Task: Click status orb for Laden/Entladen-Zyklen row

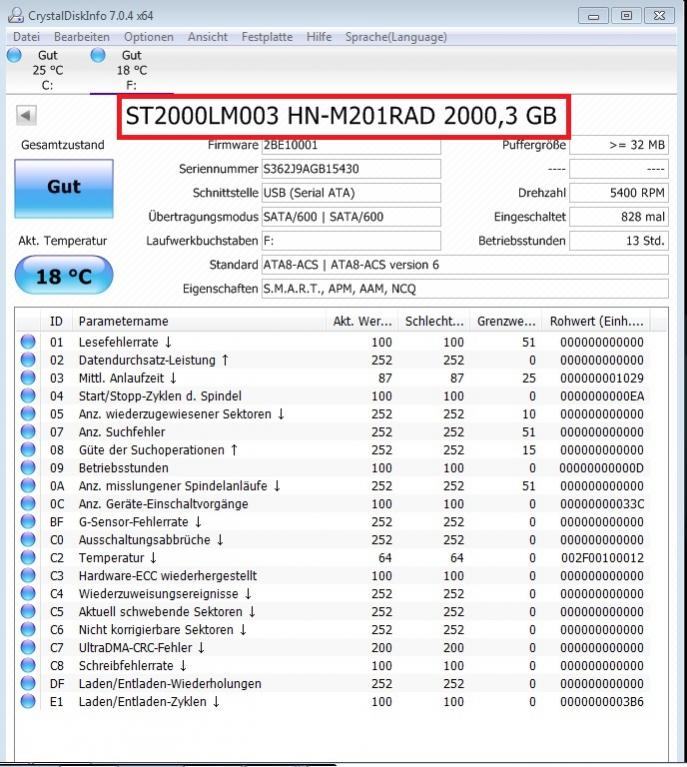Action: pos(28,701)
